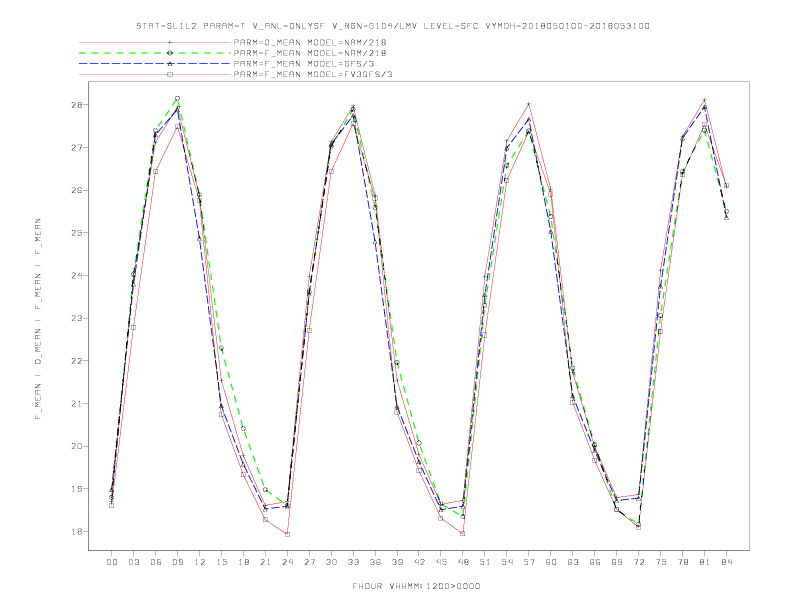Click y-axis tick label 27

coord(78,147)
